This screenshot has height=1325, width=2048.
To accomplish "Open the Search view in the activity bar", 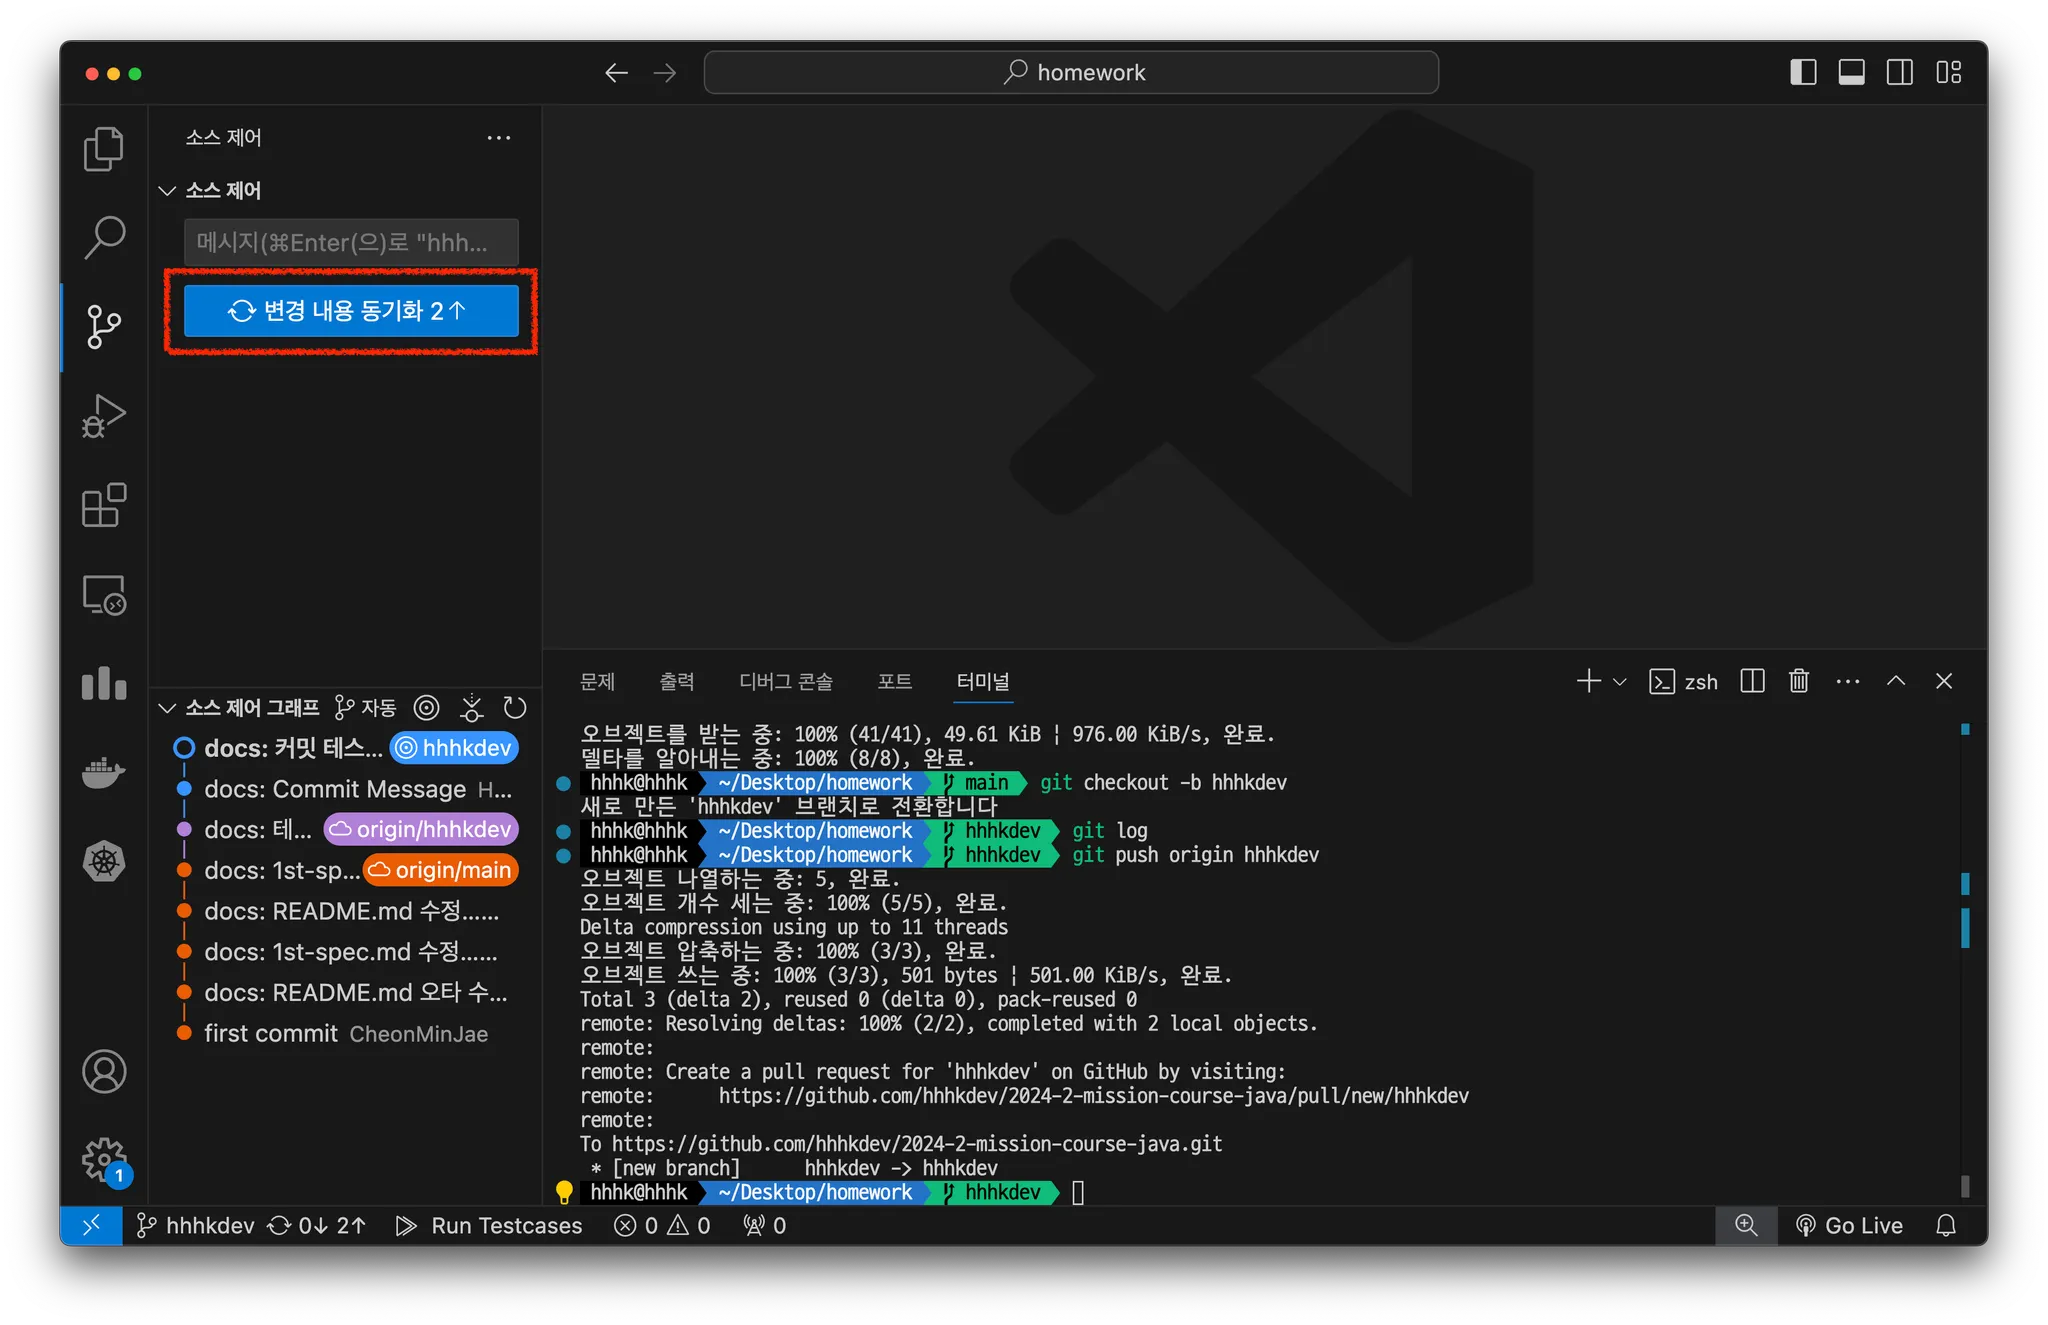I will [103, 238].
